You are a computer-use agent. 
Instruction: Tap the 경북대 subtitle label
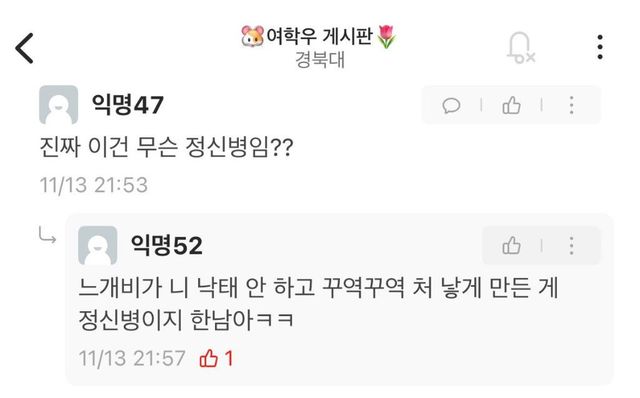point(320,60)
